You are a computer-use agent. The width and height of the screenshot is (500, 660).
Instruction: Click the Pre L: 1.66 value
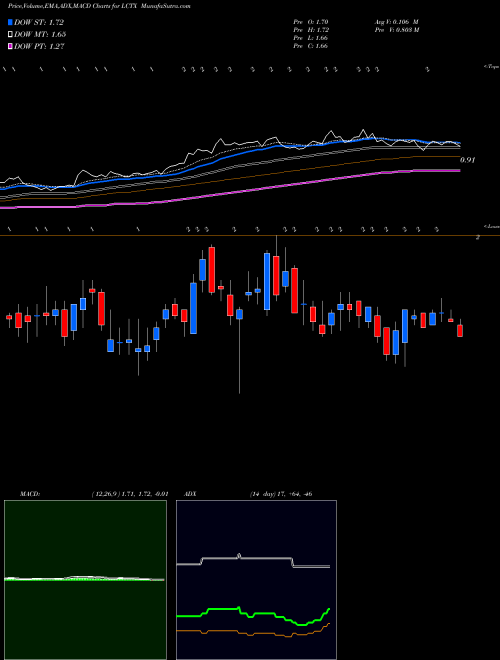pos(311,38)
